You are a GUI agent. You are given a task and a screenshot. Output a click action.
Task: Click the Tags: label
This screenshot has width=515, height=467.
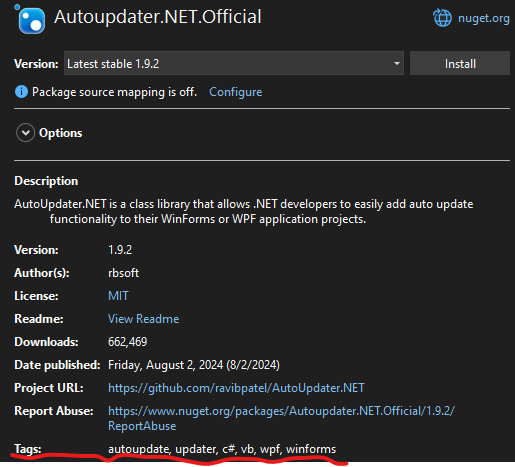coord(28,449)
